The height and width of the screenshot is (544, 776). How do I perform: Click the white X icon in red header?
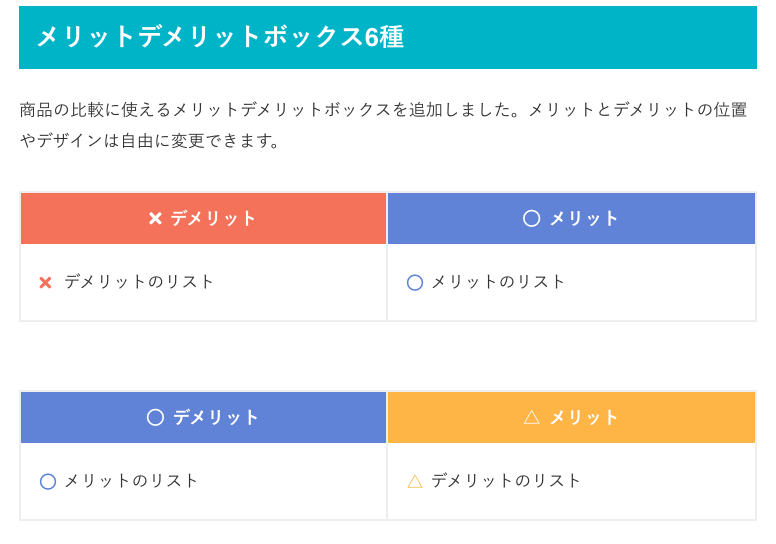pyautogui.click(x=155, y=218)
